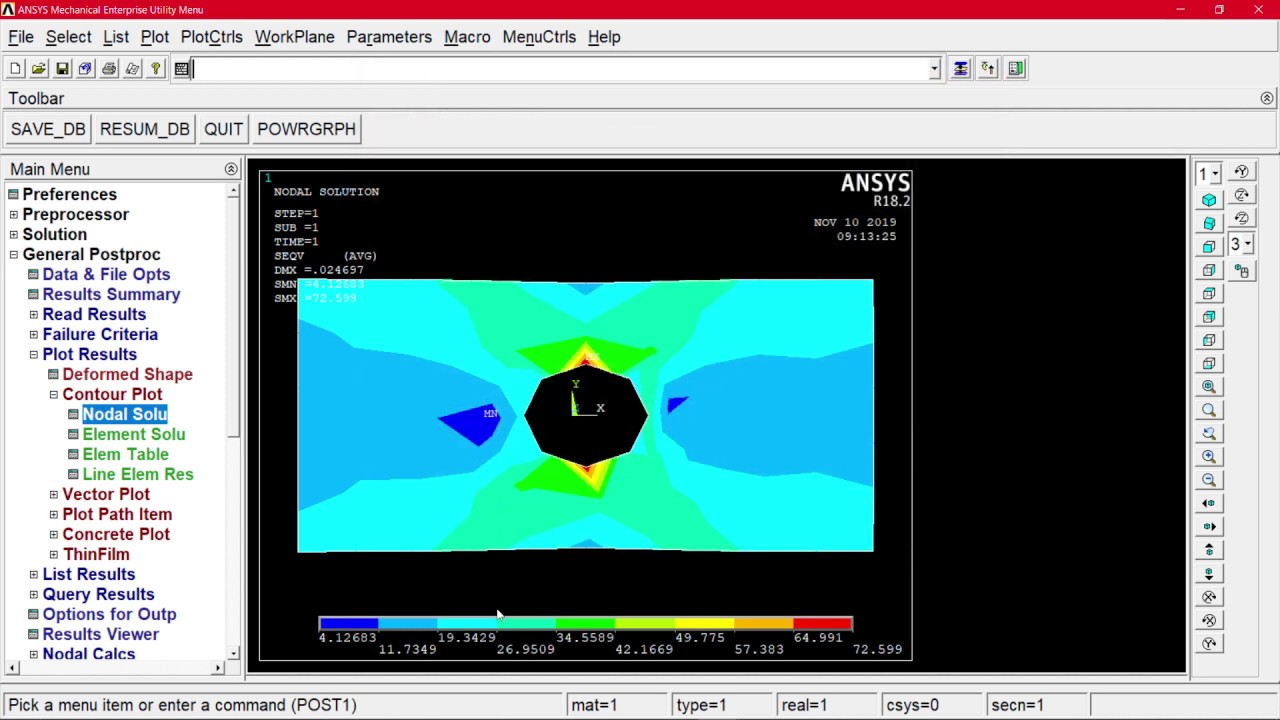1280x720 pixels.
Task: Click the New Analysis toolbar icon
Action: coord(15,69)
